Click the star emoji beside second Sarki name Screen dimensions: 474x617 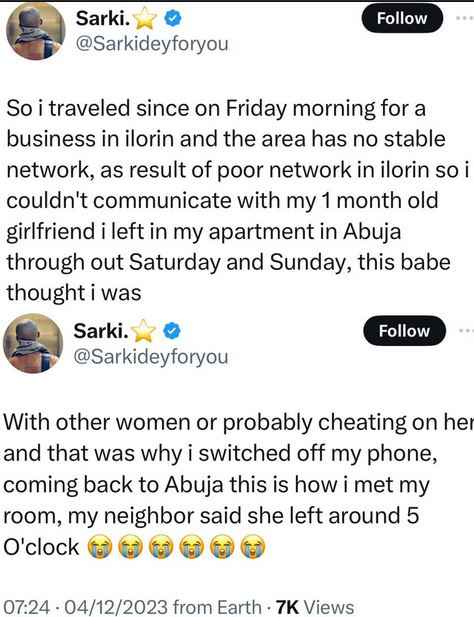[144, 332]
